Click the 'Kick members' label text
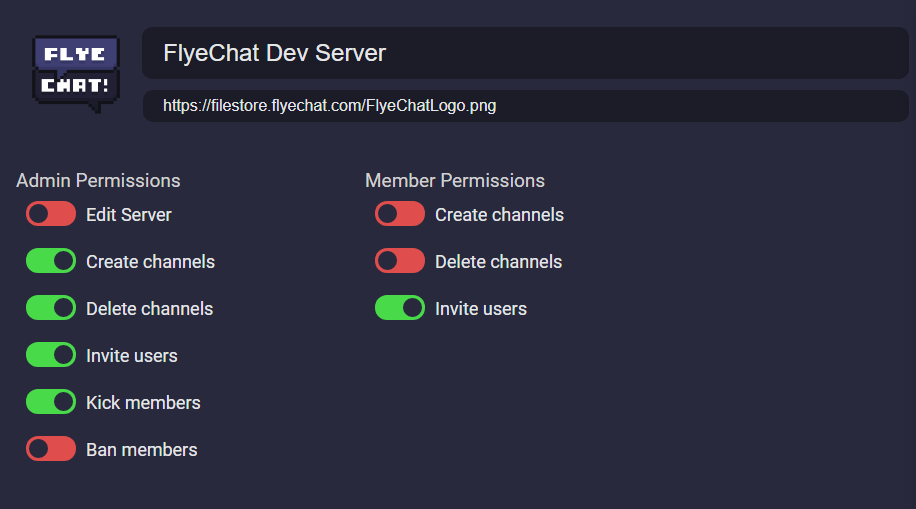916x509 pixels. (143, 403)
